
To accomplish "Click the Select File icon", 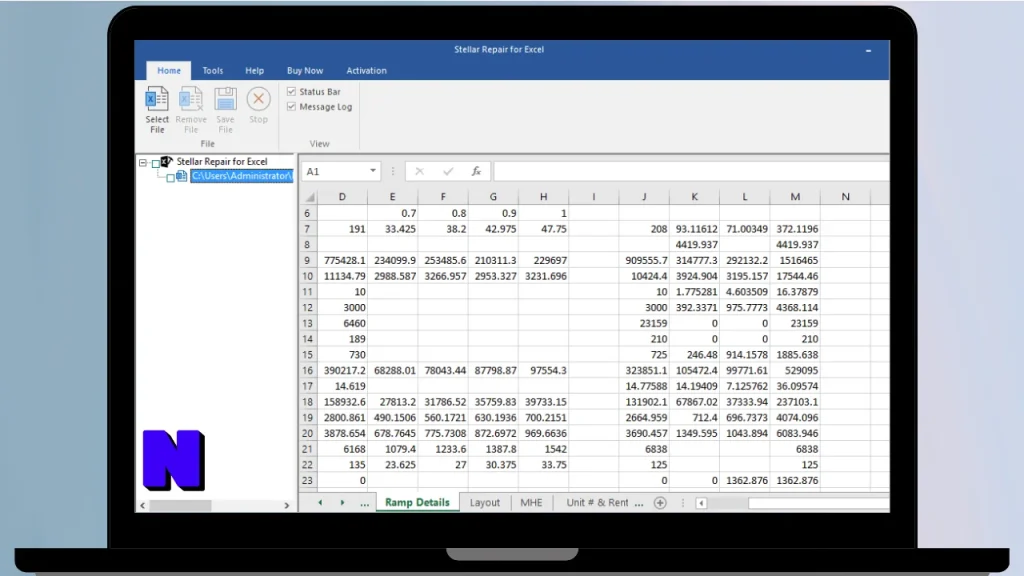I will click(x=157, y=99).
